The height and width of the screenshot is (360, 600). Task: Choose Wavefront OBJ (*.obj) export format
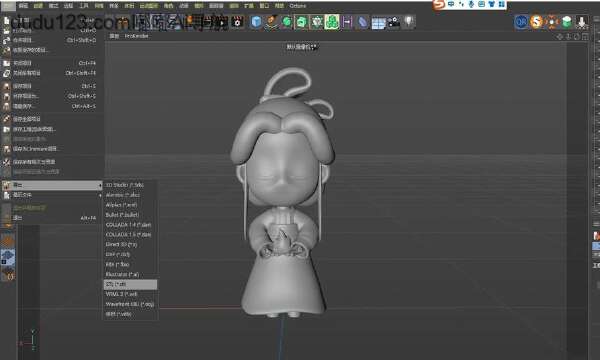point(130,304)
